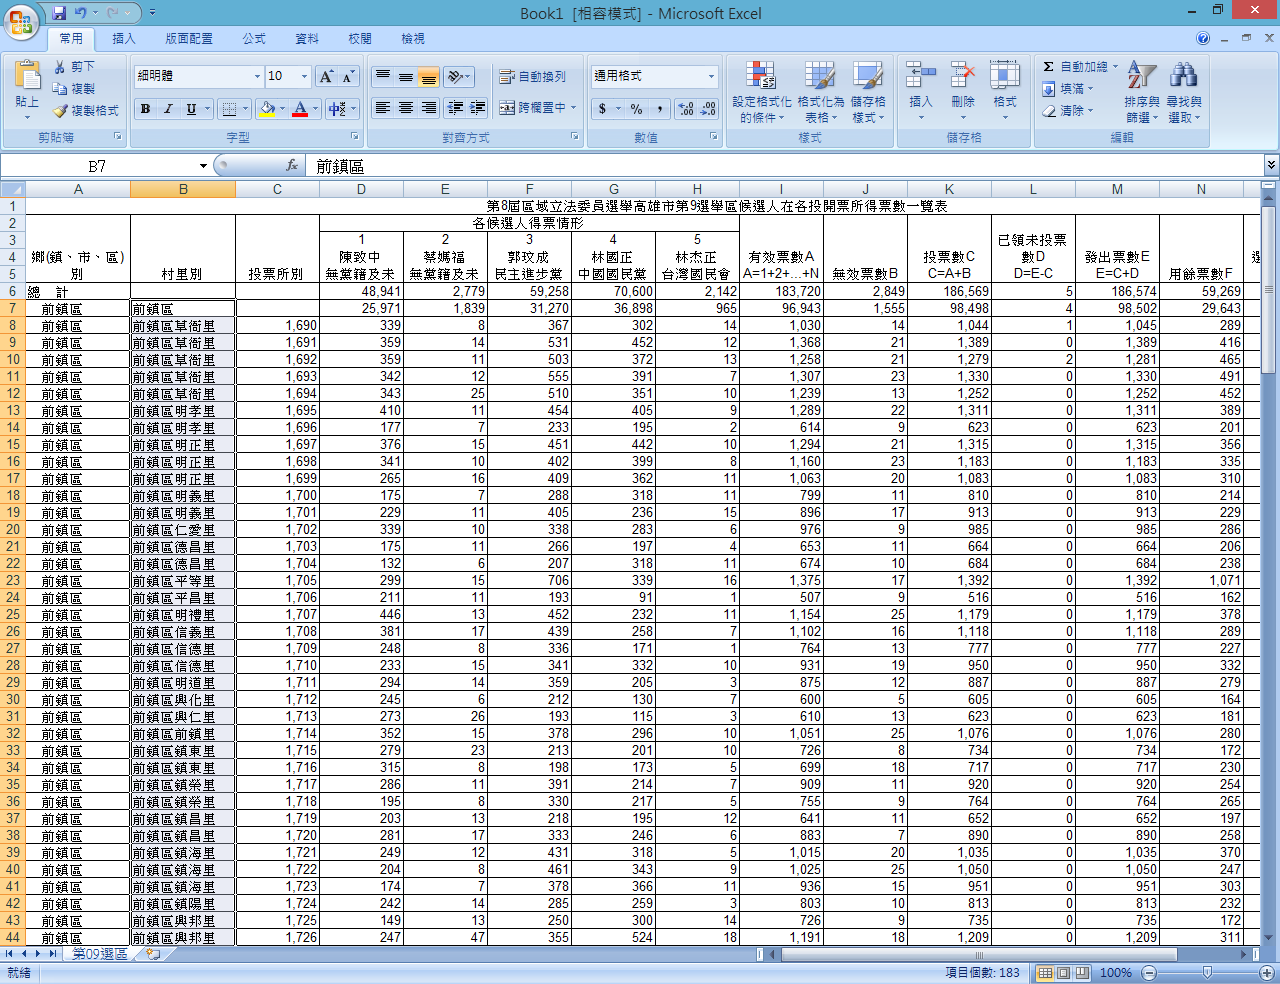The image size is (1280, 984).
Task: Toggle bold formatting
Action: pos(146,109)
